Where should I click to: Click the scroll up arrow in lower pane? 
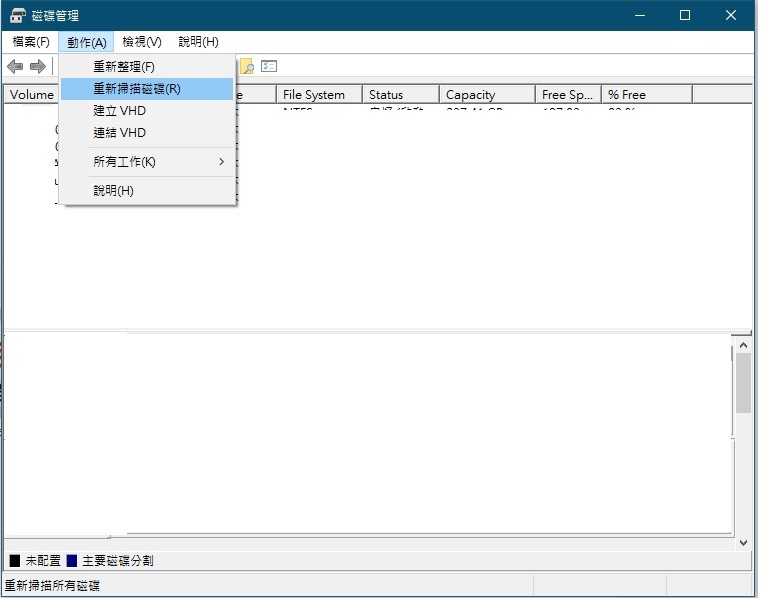[743, 345]
